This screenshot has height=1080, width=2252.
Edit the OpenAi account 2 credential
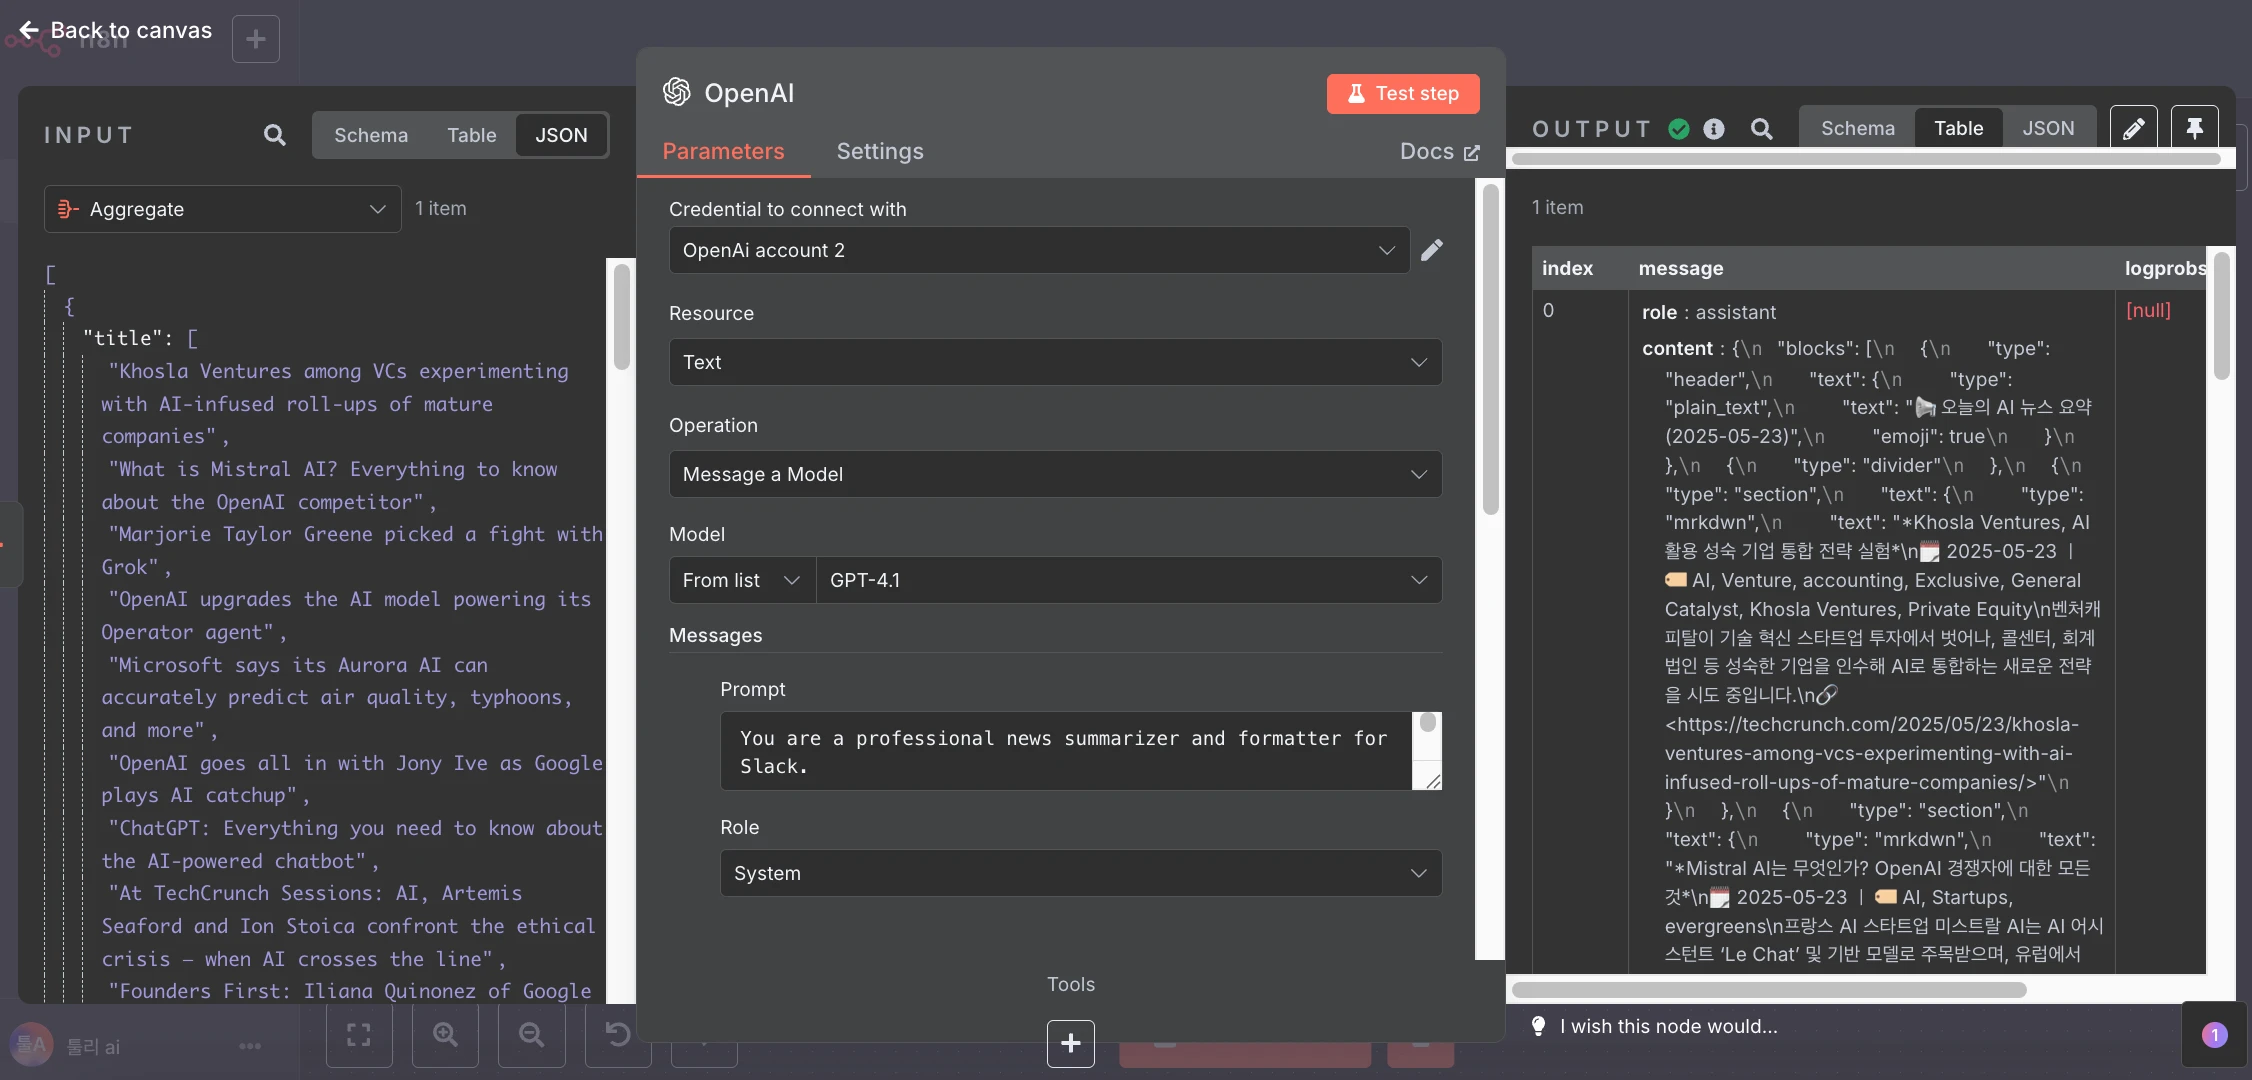pyautogui.click(x=1432, y=250)
